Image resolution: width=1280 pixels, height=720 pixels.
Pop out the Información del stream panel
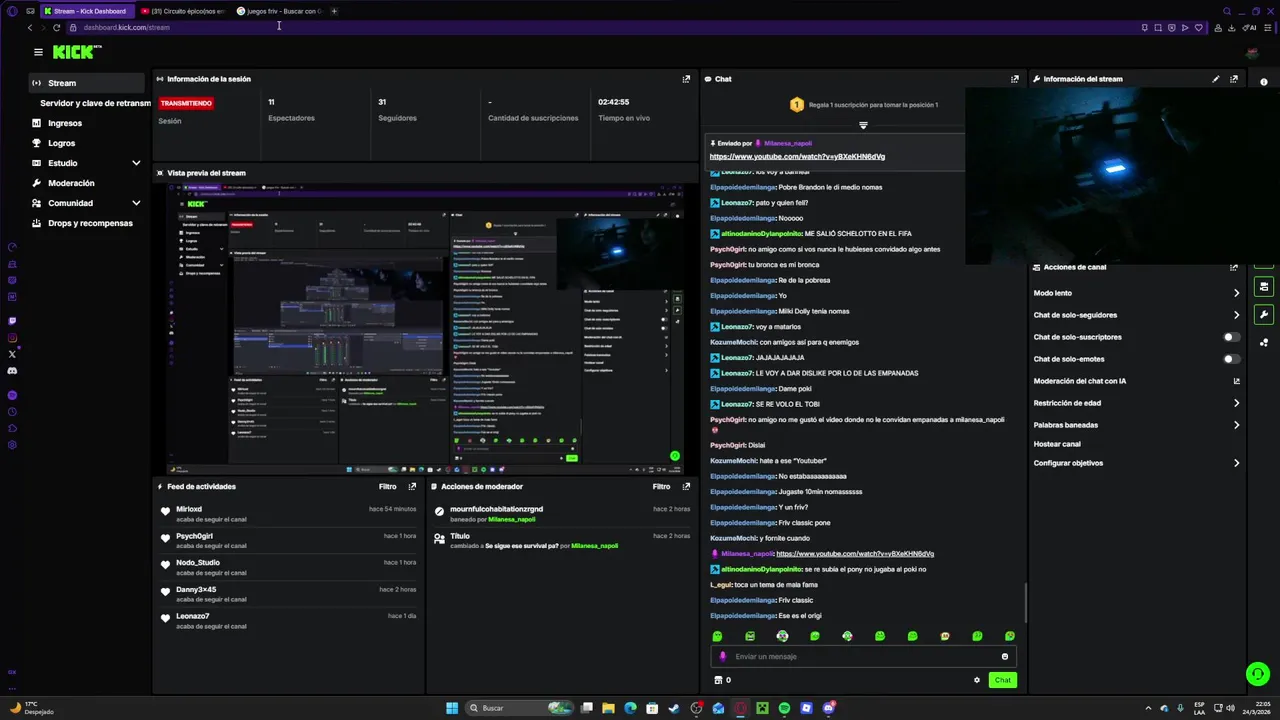tap(1234, 79)
